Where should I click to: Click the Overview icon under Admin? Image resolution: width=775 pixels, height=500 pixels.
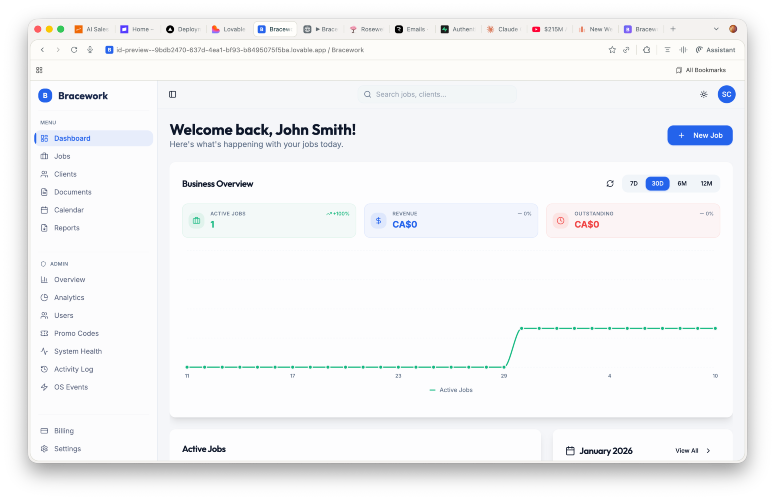44,280
